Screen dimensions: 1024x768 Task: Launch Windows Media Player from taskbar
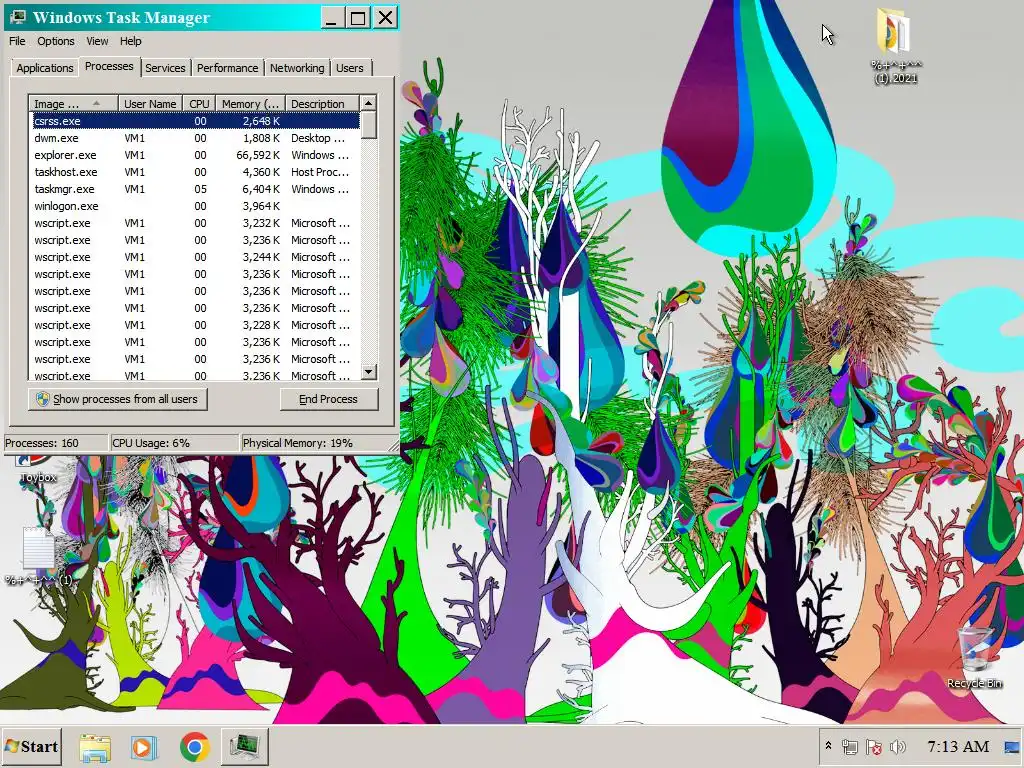tap(144, 747)
